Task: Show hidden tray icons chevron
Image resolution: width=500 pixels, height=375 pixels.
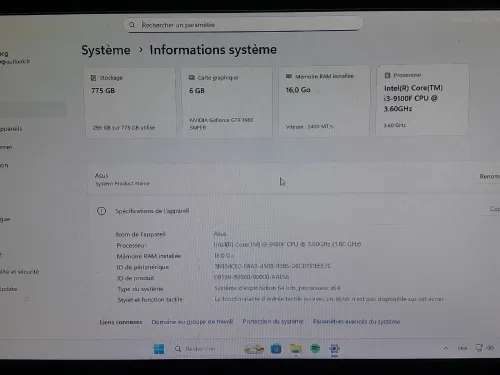Action: (446, 348)
